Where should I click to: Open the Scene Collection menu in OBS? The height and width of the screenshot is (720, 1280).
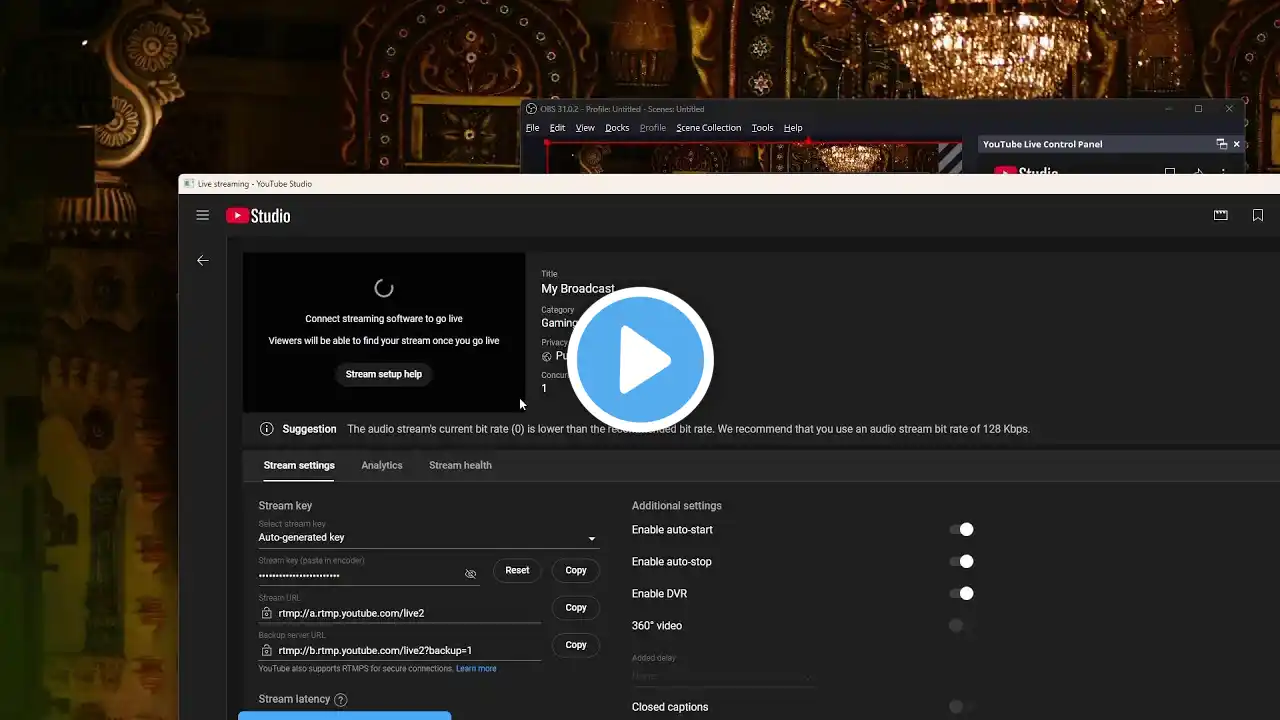708,128
